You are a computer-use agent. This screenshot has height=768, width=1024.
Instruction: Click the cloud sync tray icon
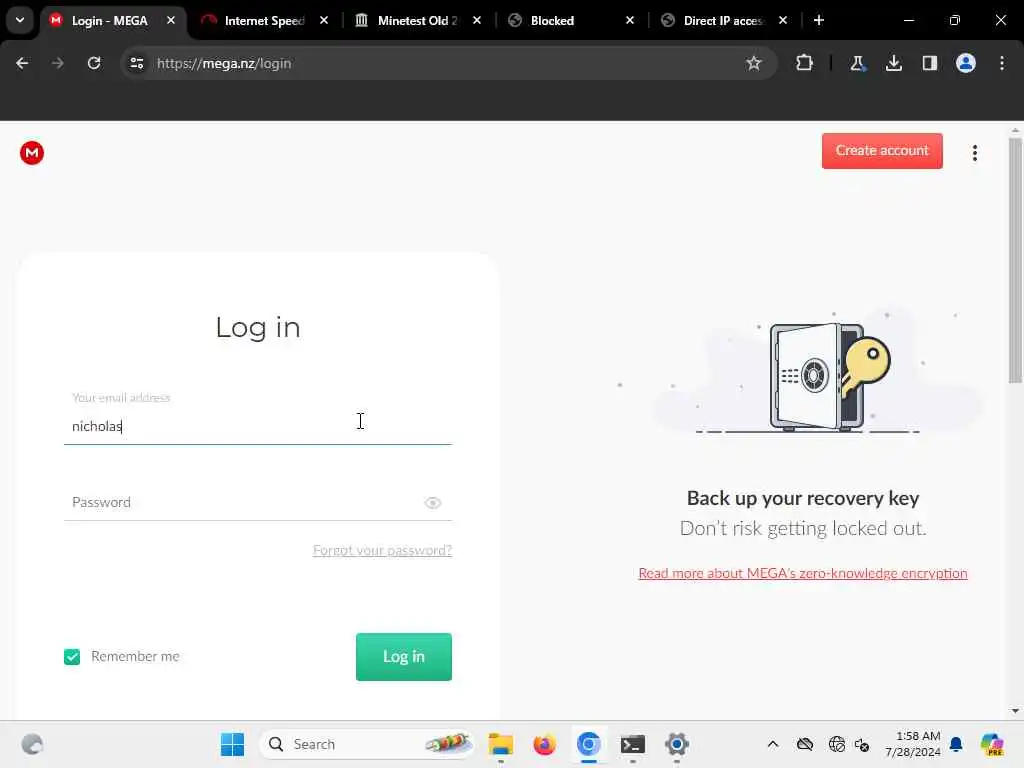(805, 744)
